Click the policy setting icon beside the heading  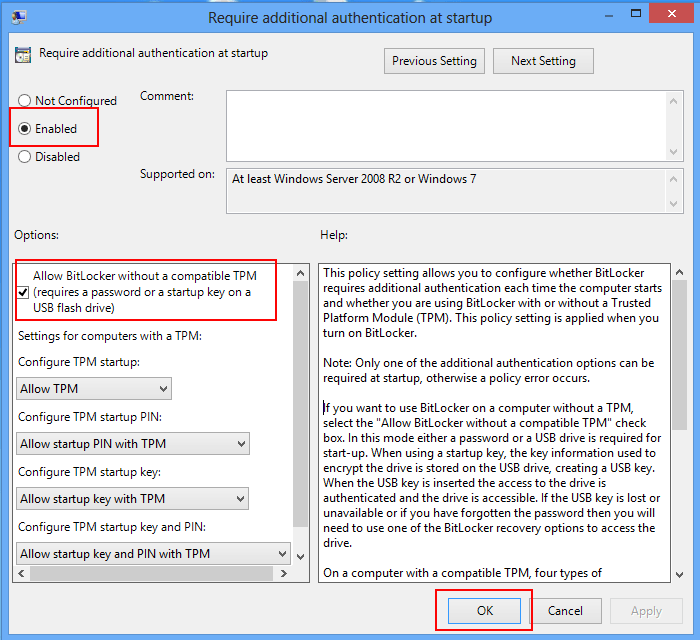click(x=23, y=55)
